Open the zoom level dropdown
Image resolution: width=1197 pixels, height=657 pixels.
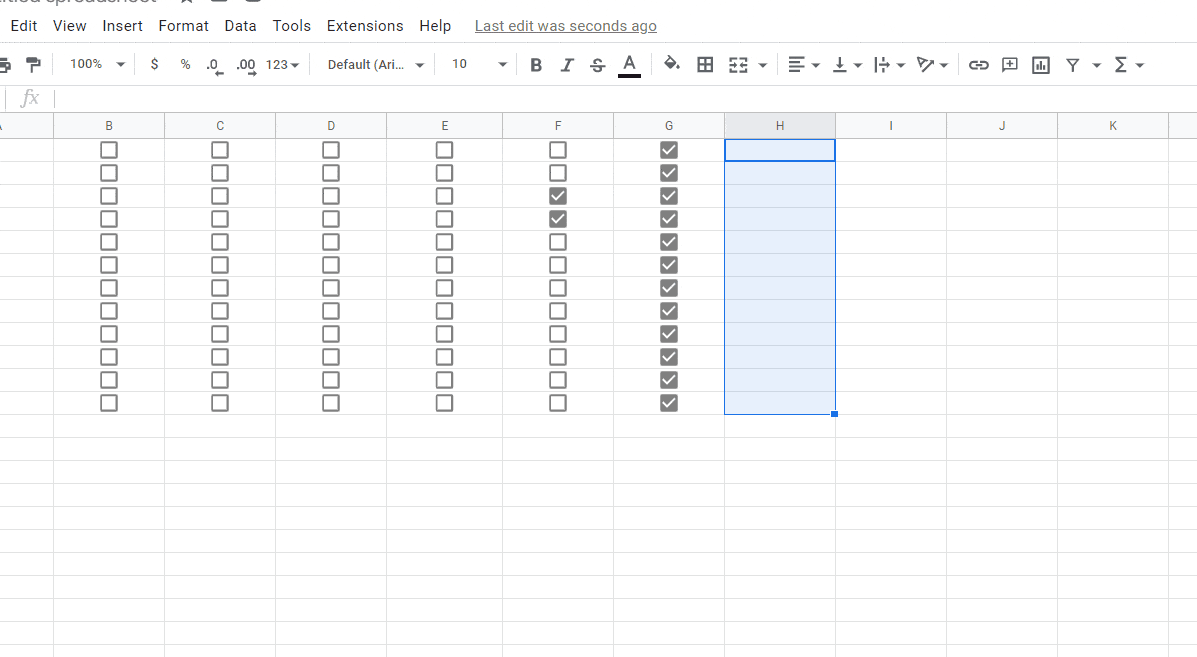[x=95, y=64]
